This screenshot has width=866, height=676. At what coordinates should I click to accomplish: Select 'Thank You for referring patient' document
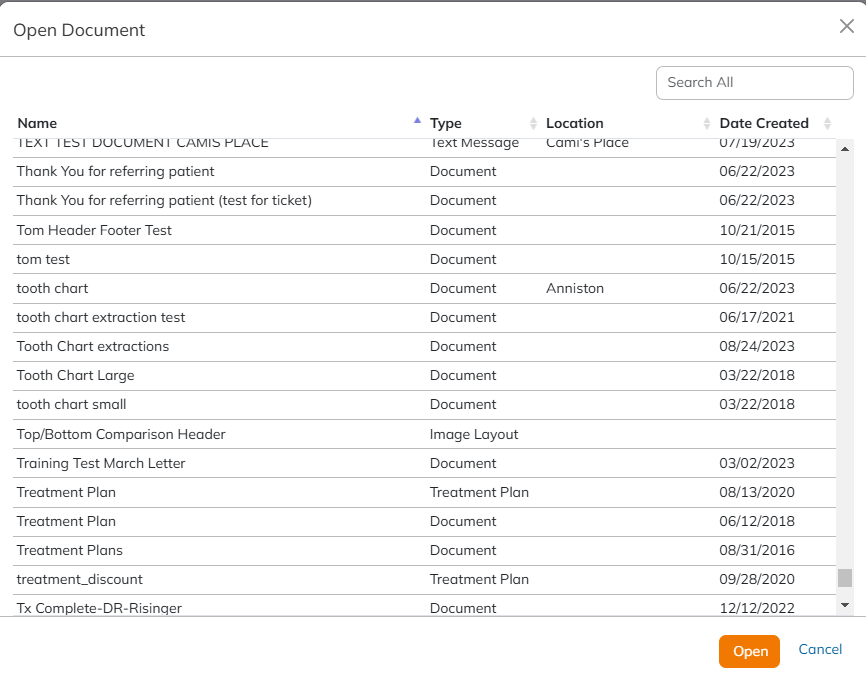pos(424,172)
